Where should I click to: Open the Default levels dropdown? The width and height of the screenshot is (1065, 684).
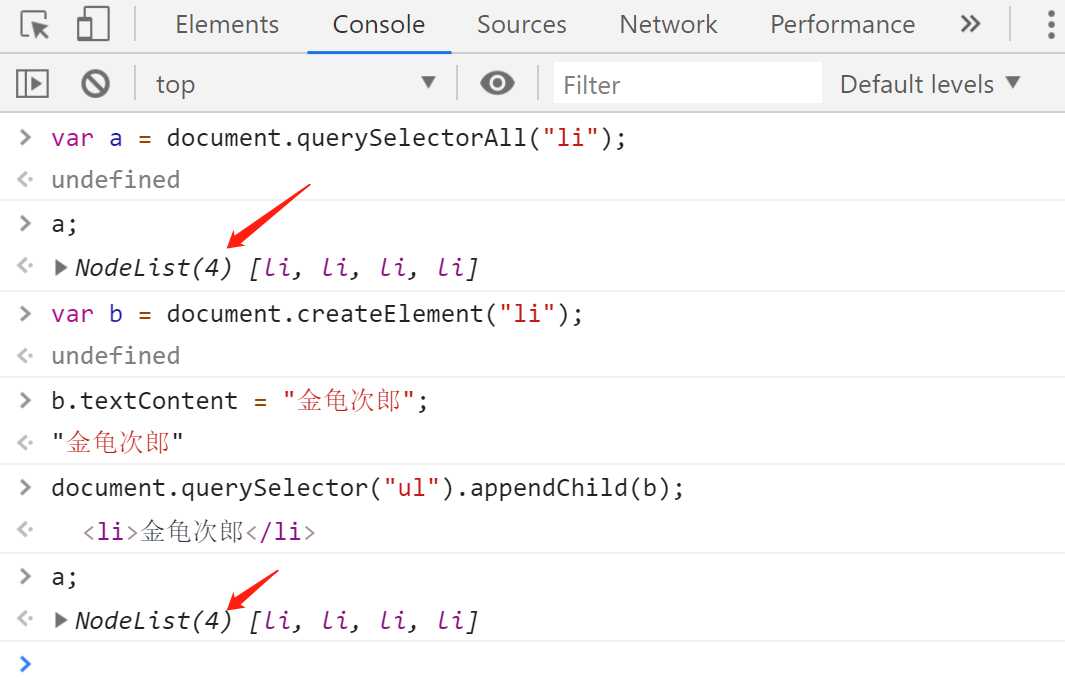tap(929, 84)
